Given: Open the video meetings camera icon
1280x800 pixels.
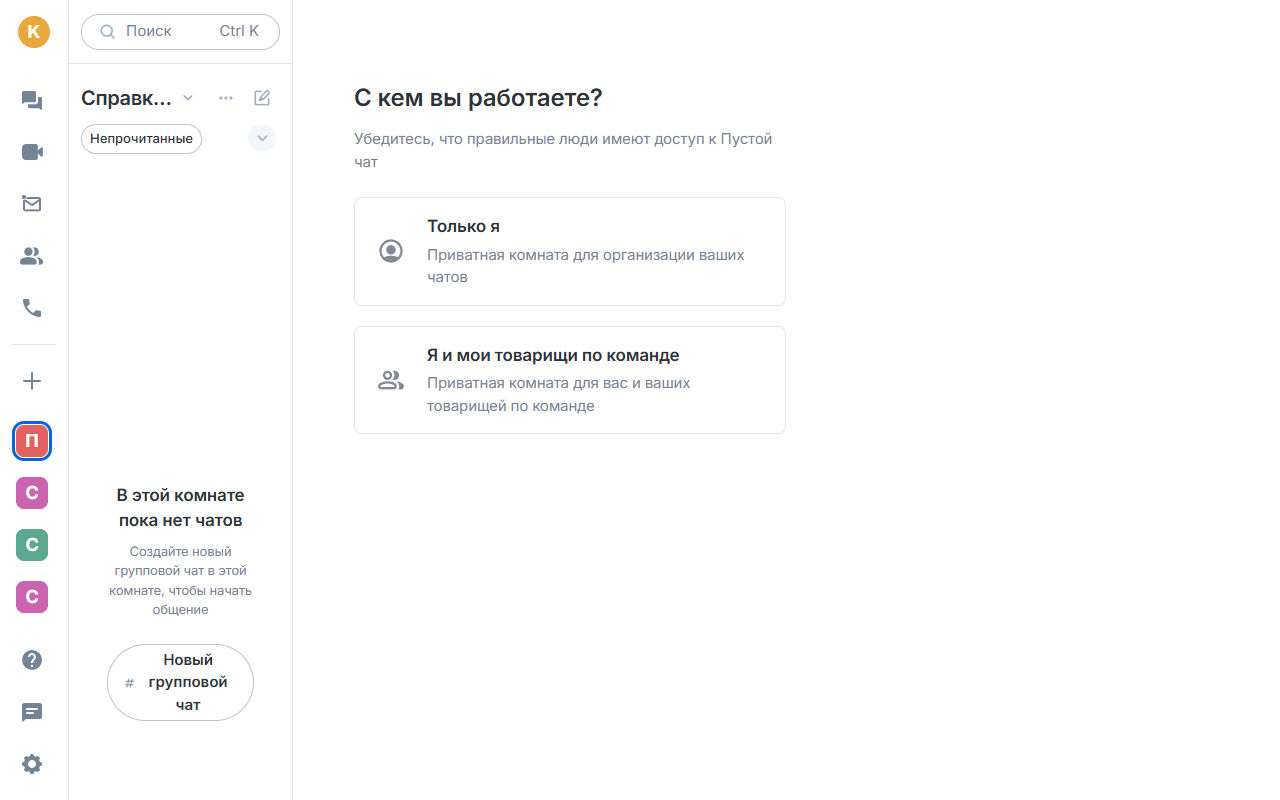Looking at the screenshot, I should click(32, 152).
